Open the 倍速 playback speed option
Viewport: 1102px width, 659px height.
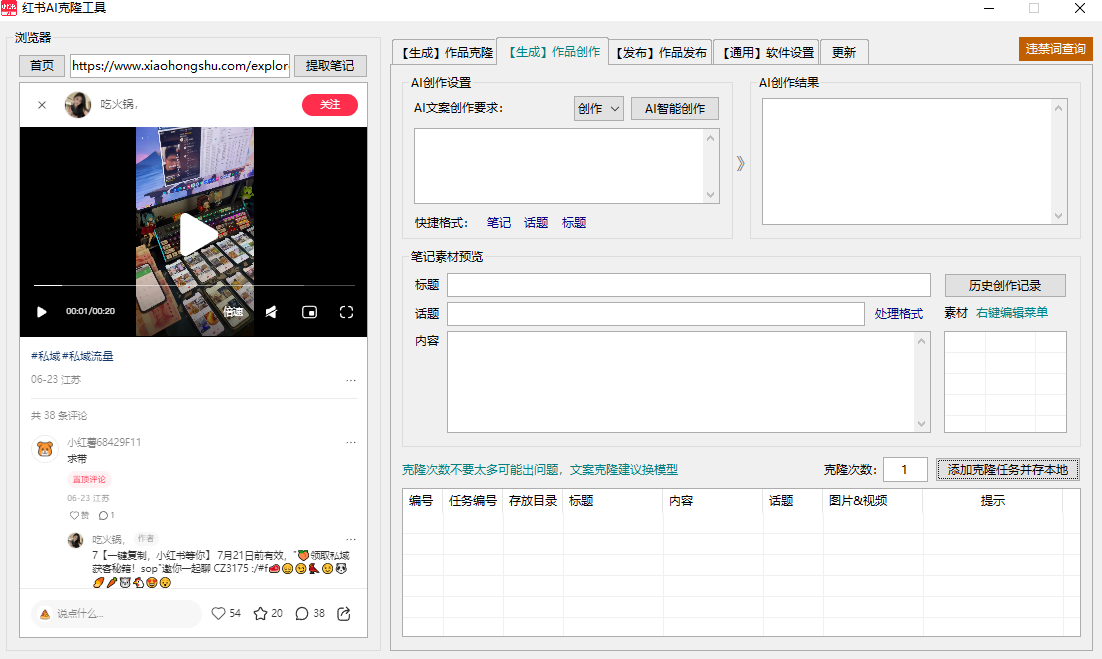point(233,311)
